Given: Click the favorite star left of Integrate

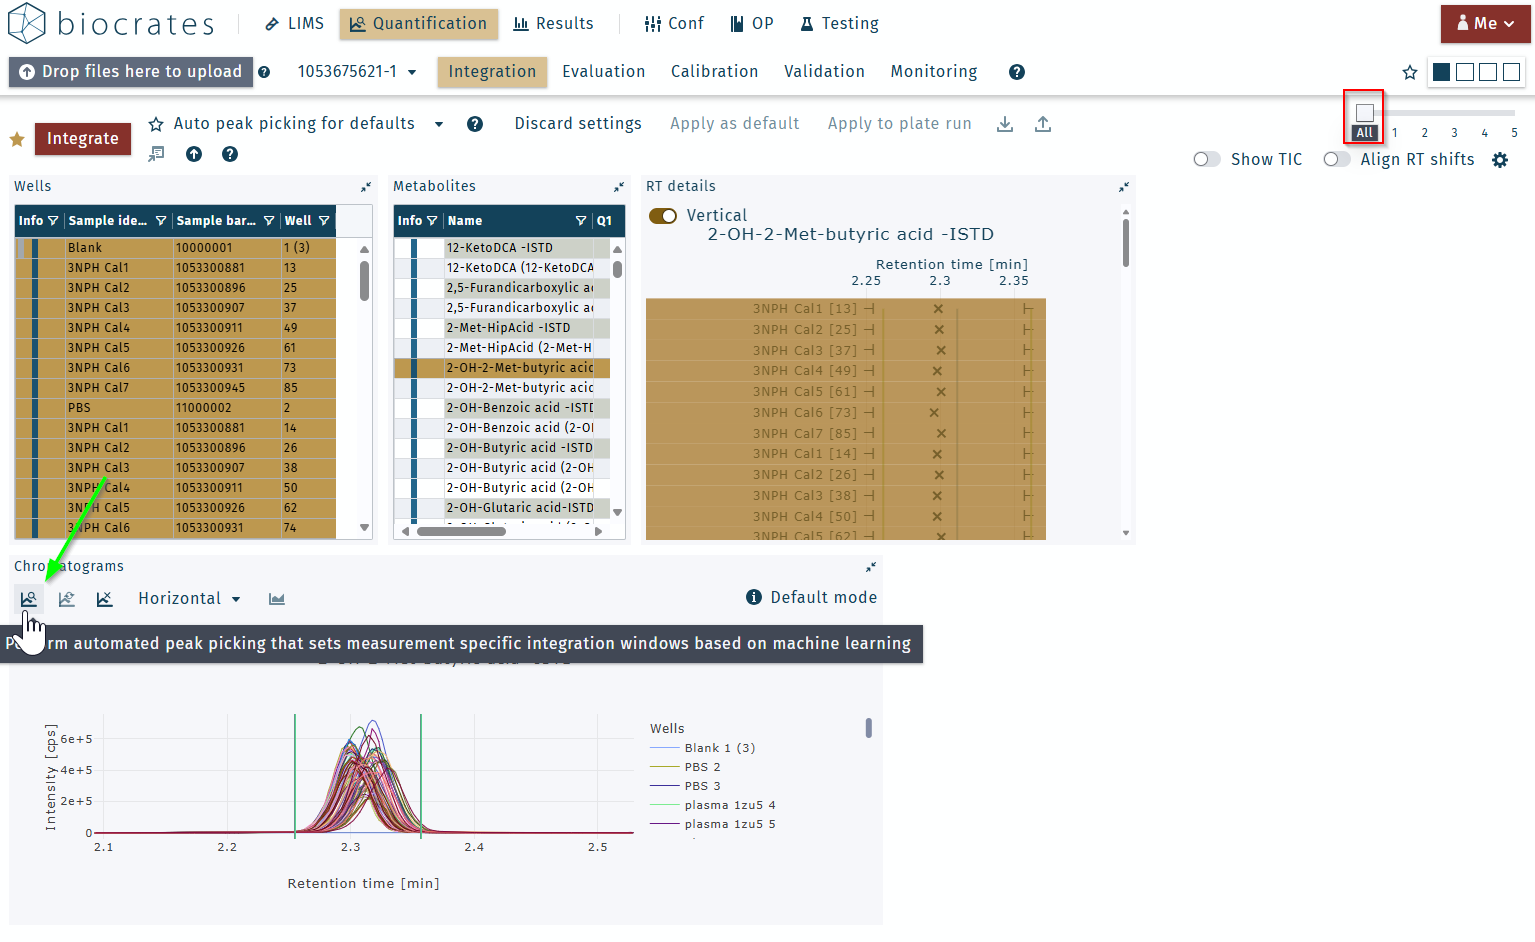Looking at the screenshot, I should tap(17, 139).
